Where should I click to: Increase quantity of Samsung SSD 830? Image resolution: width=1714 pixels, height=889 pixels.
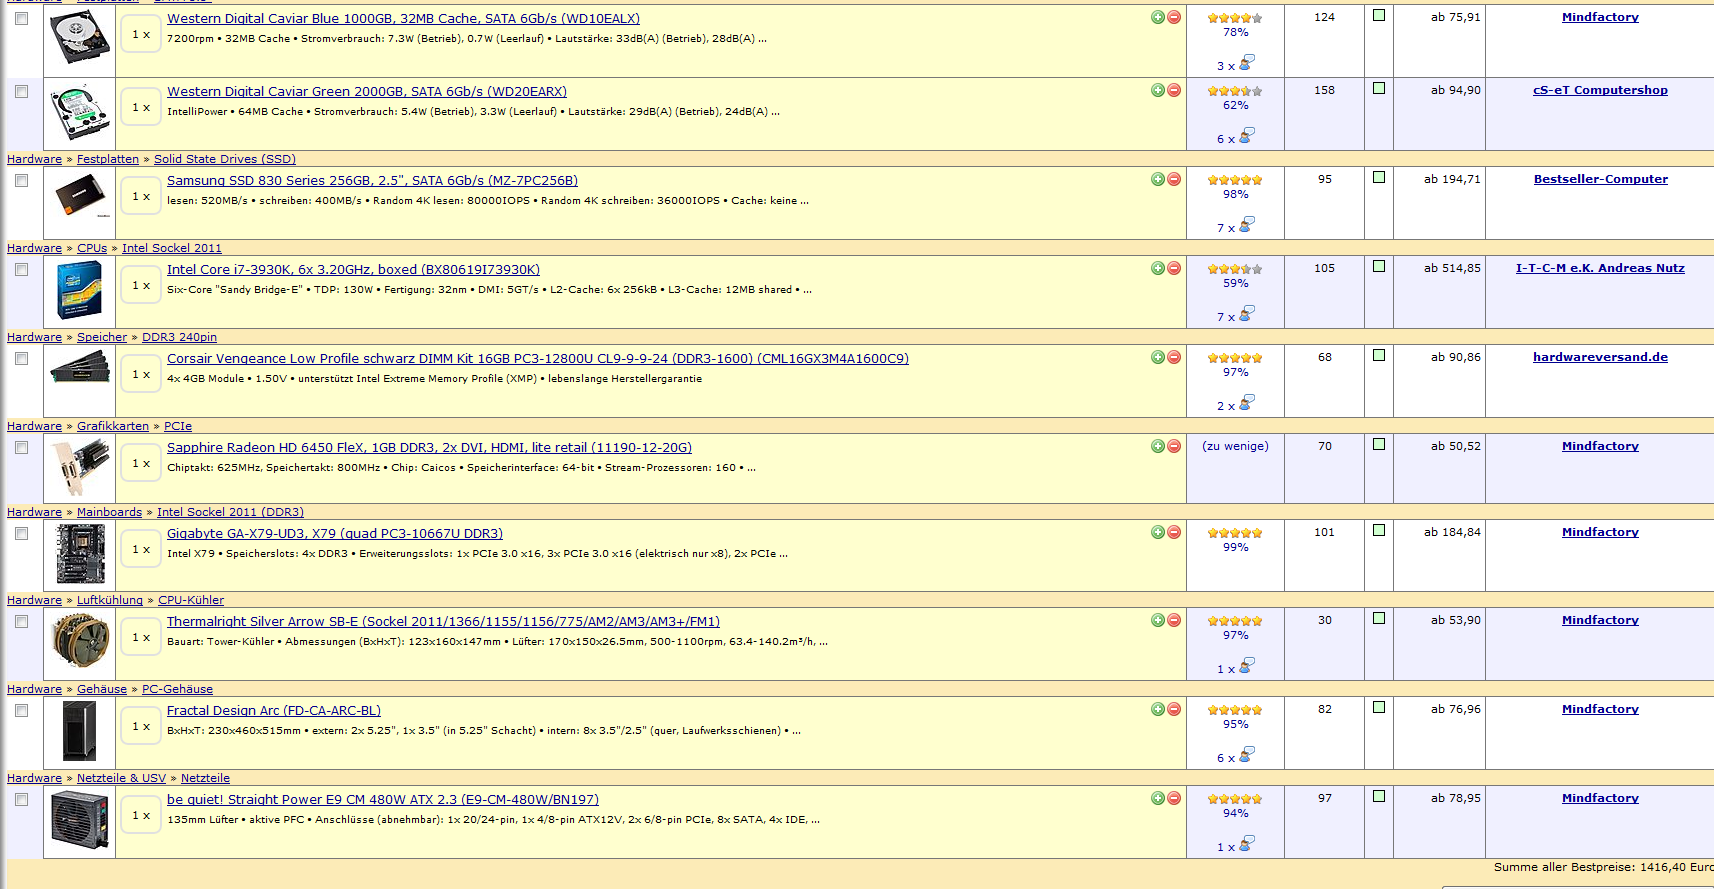1157,179
